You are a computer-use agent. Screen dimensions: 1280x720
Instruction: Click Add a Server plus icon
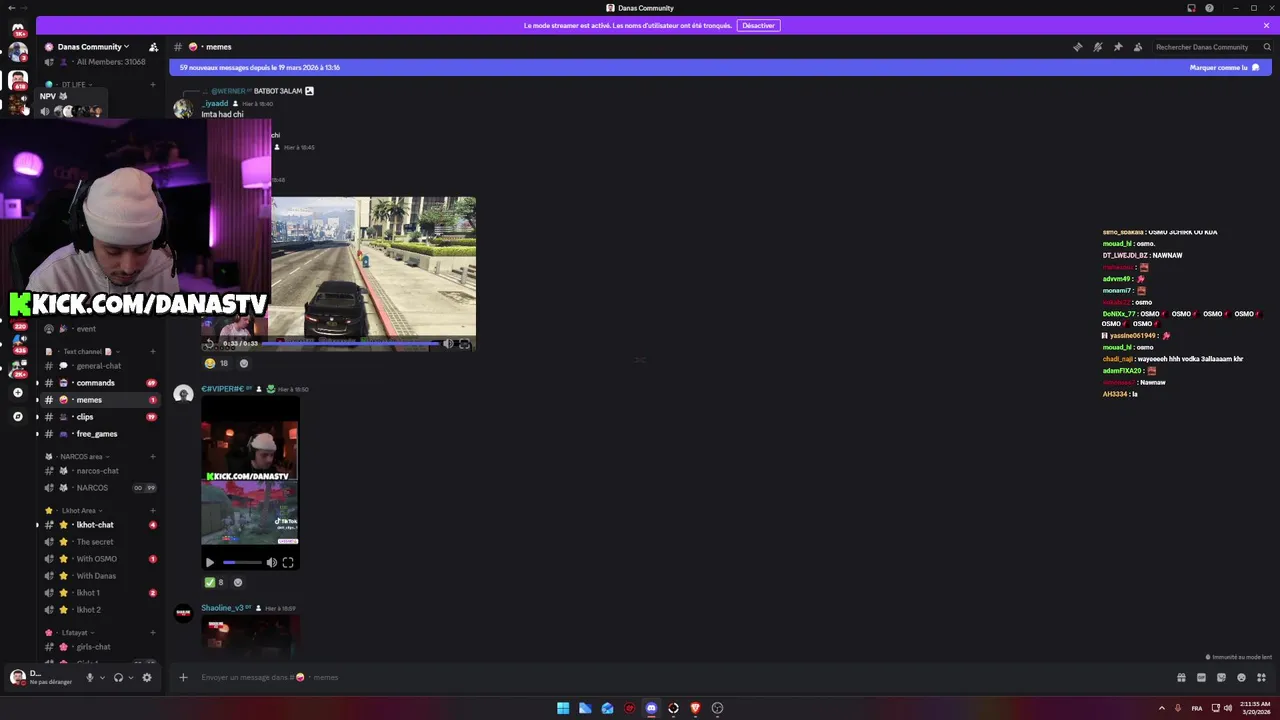(x=18, y=393)
